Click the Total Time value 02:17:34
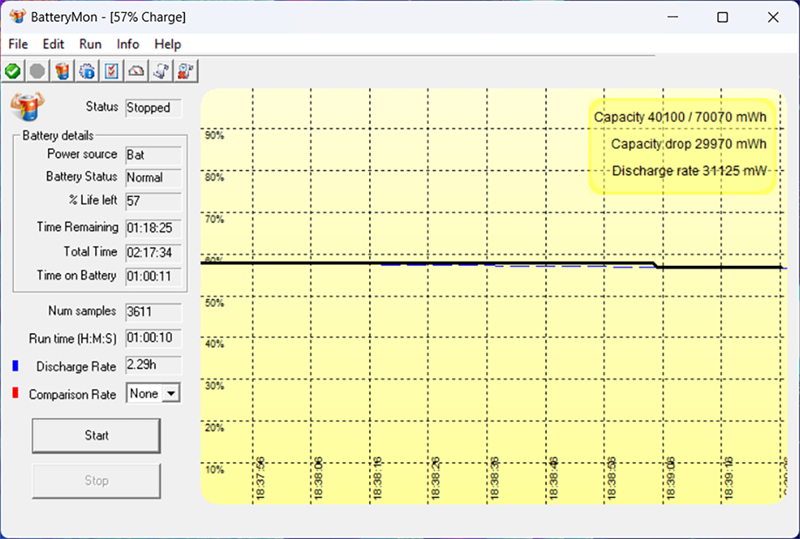Viewport: 800px width, 539px height. click(153, 253)
